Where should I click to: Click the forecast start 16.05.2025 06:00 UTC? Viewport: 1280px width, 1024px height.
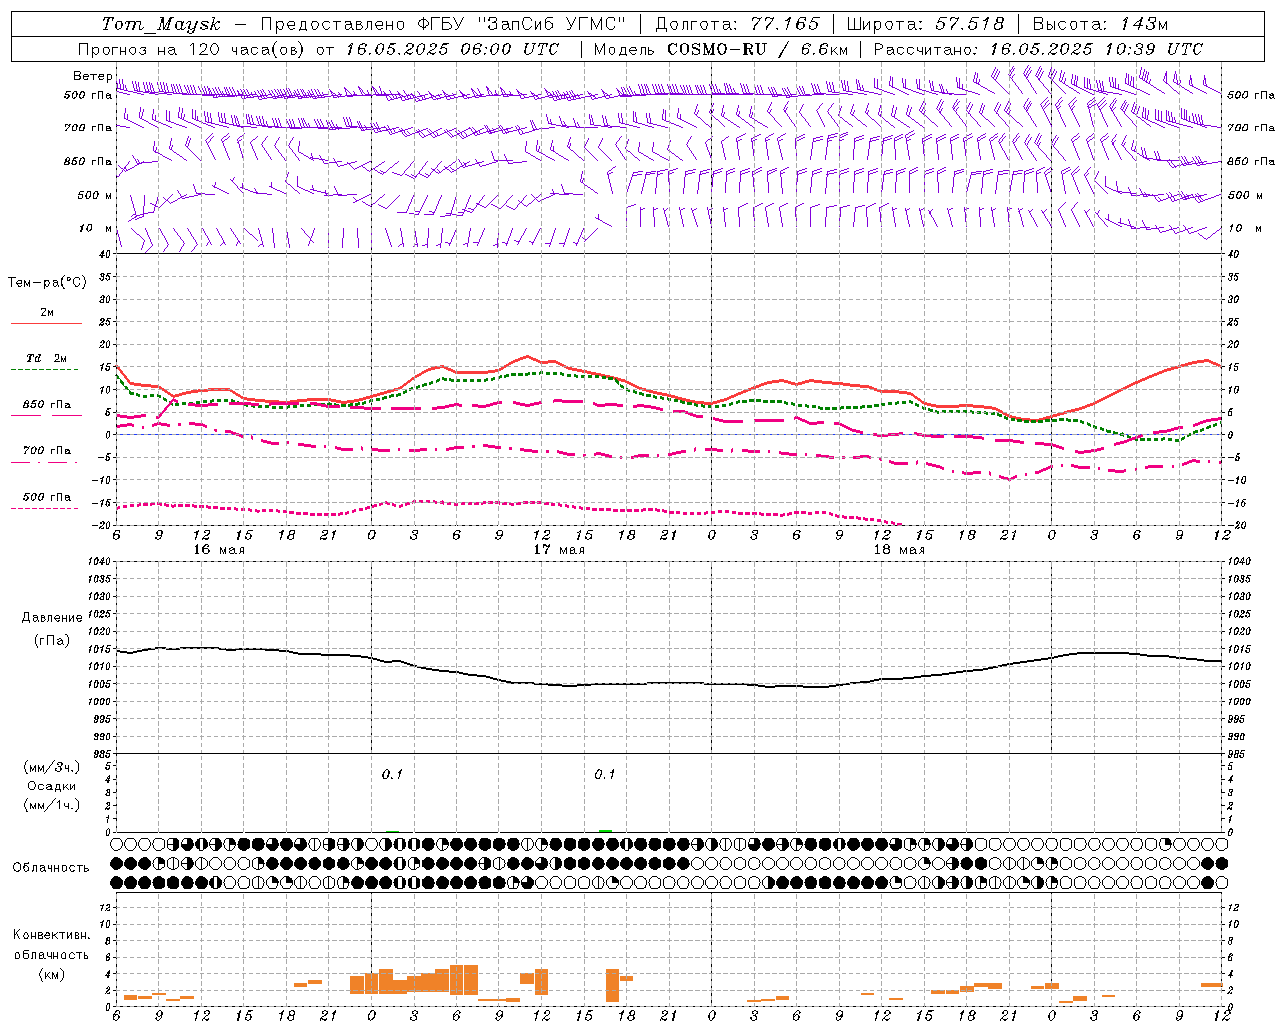[x=452, y=49]
